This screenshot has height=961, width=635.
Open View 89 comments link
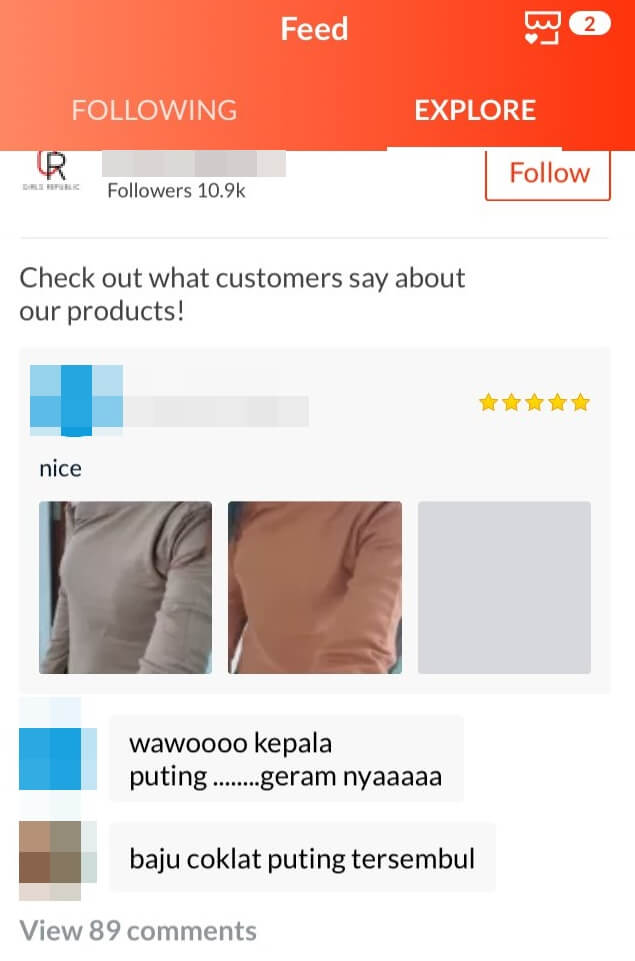[x=138, y=930]
